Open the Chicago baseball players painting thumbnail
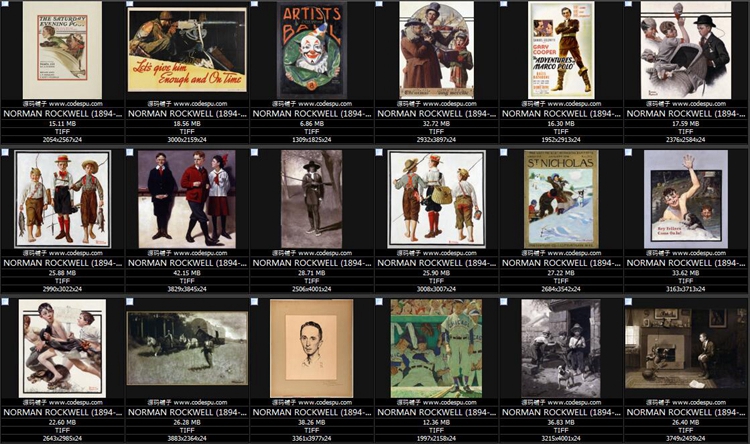The image size is (750, 444). (x=436, y=348)
